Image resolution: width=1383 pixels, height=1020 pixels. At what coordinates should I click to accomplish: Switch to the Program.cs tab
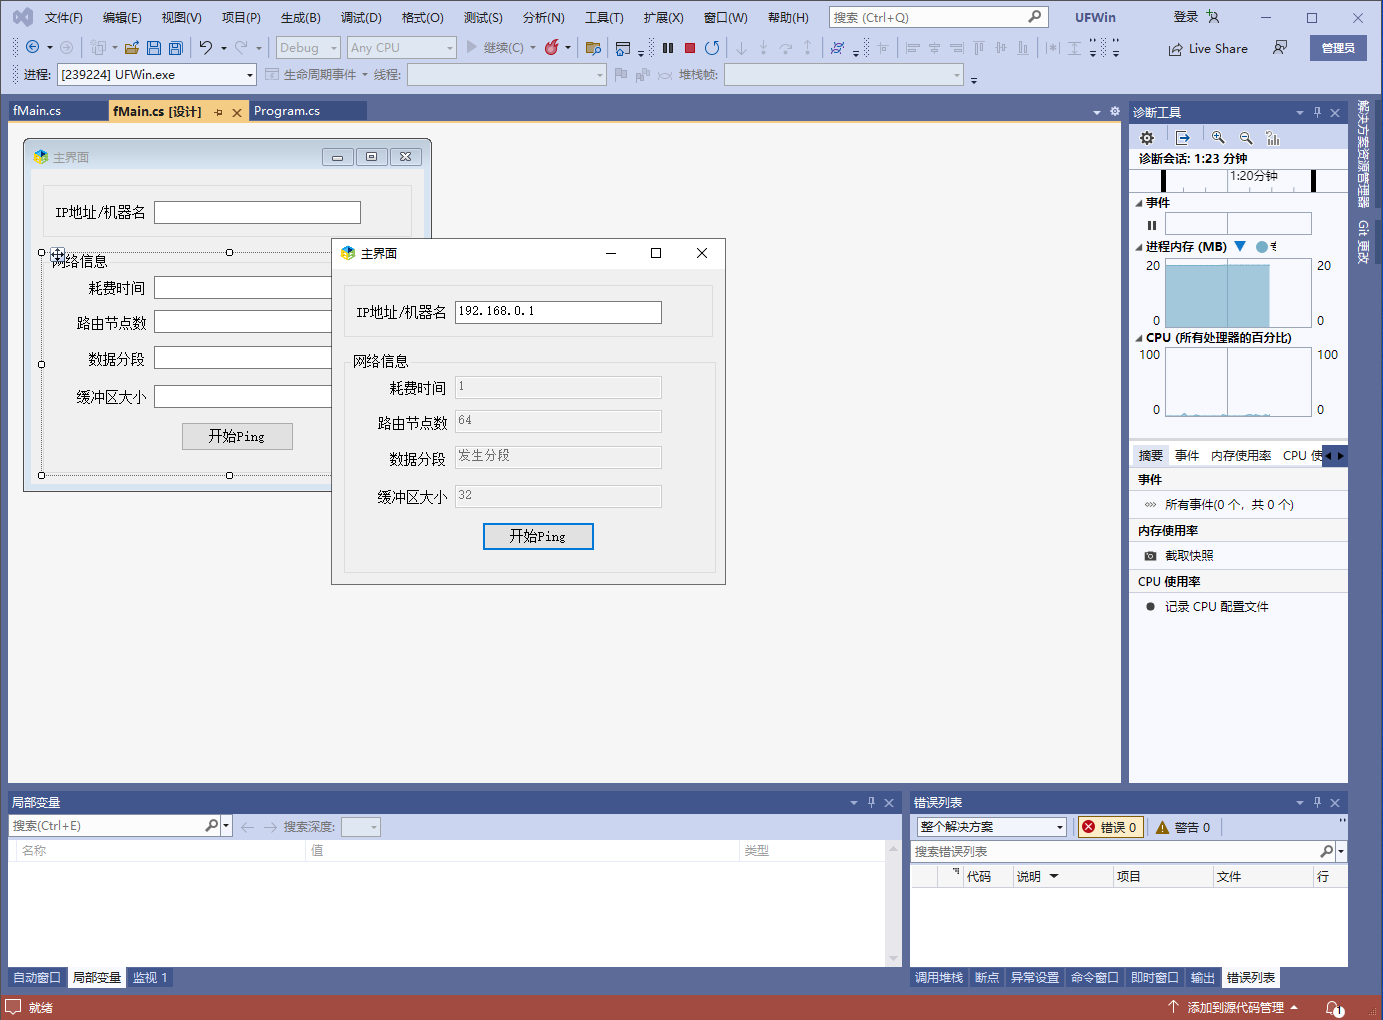pos(287,111)
